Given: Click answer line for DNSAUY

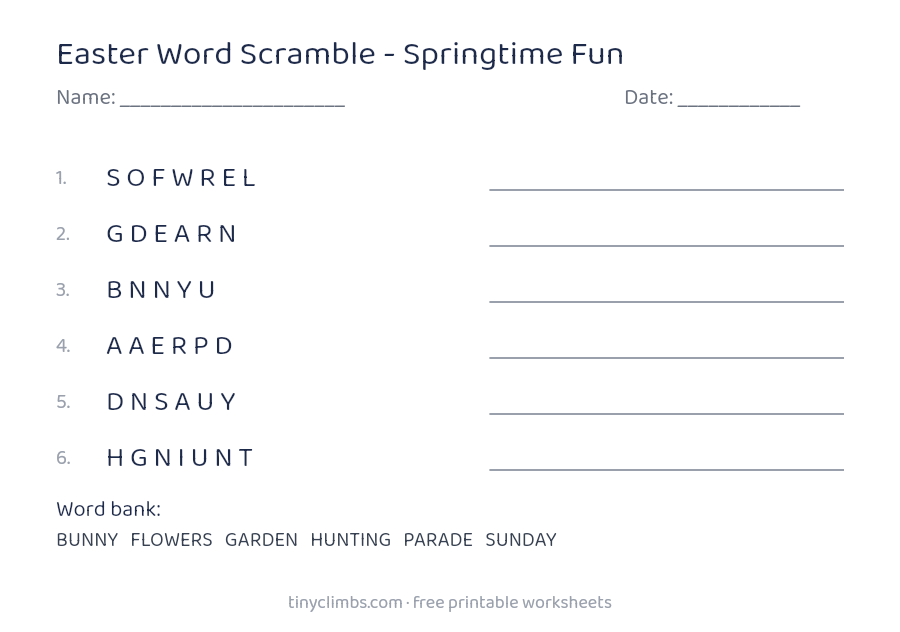Looking at the screenshot, I should point(666,413).
